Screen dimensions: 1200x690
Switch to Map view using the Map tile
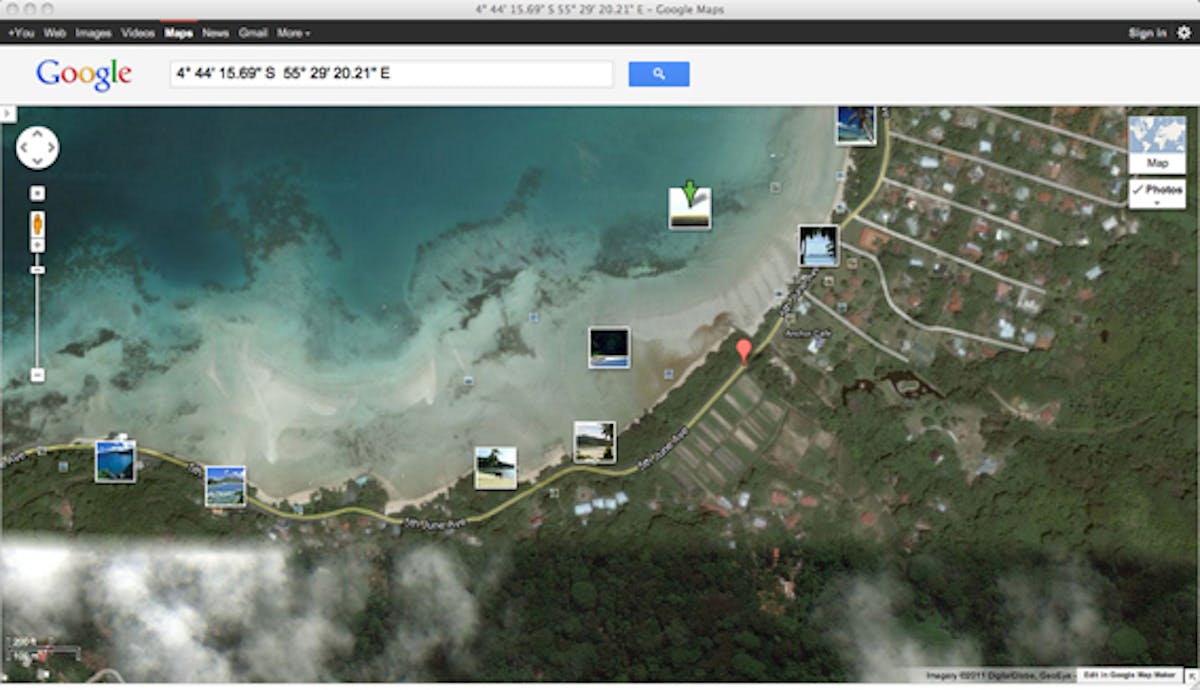pos(1157,144)
